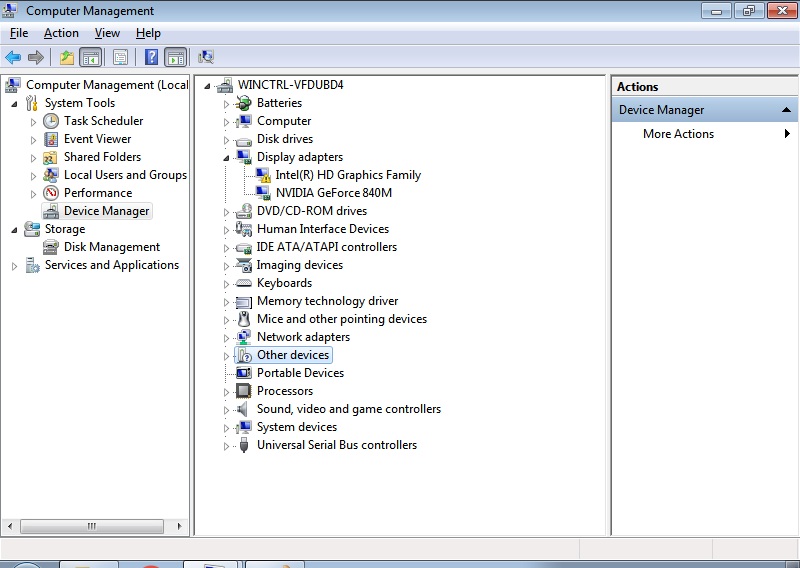Click the grey Forward arrow in the toolbar
800x568 pixels.
(x=36, y=57)
